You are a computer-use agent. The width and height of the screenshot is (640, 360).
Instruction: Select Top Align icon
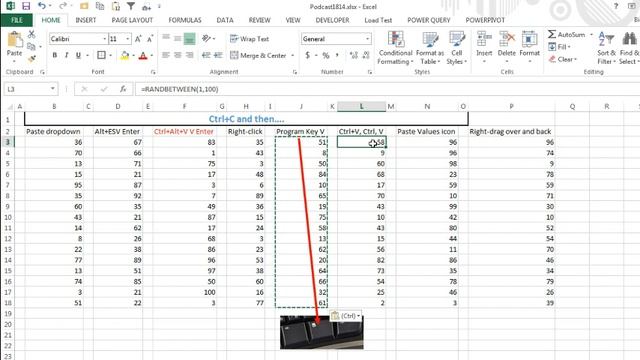(x=166, y=38)
